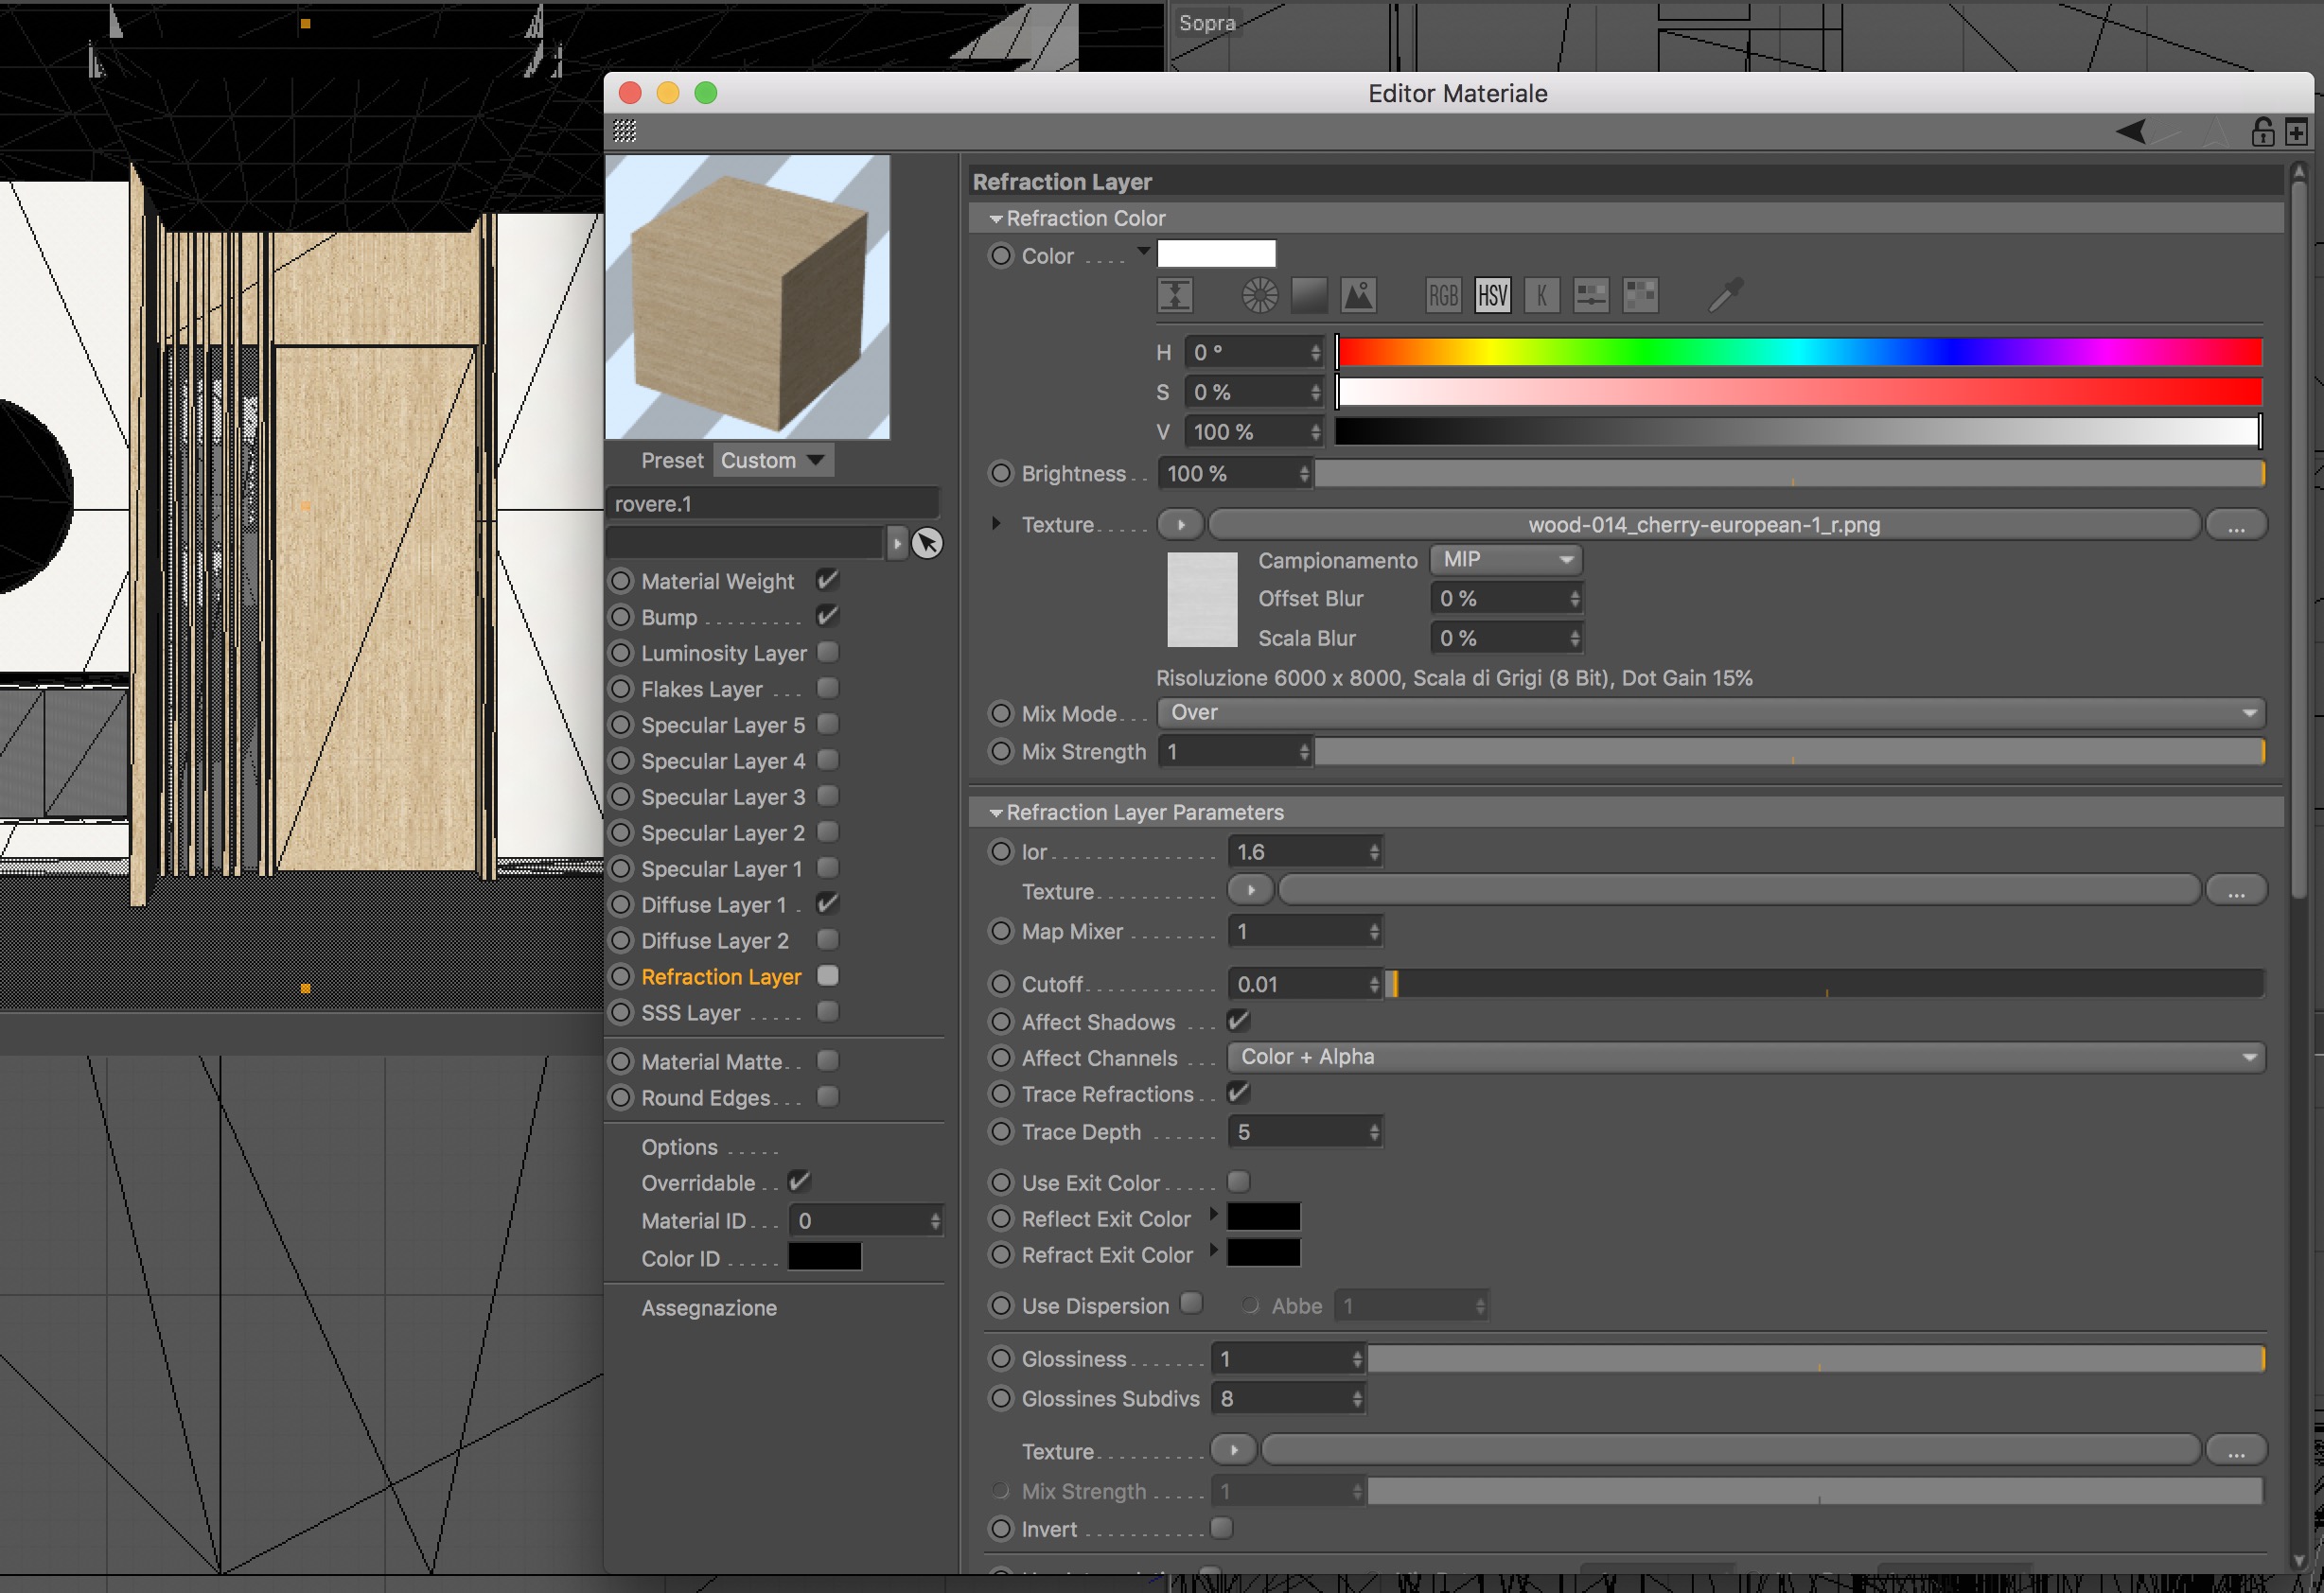
Task: Enable the Refraction Layer checkbox
Action: point(827,975)
